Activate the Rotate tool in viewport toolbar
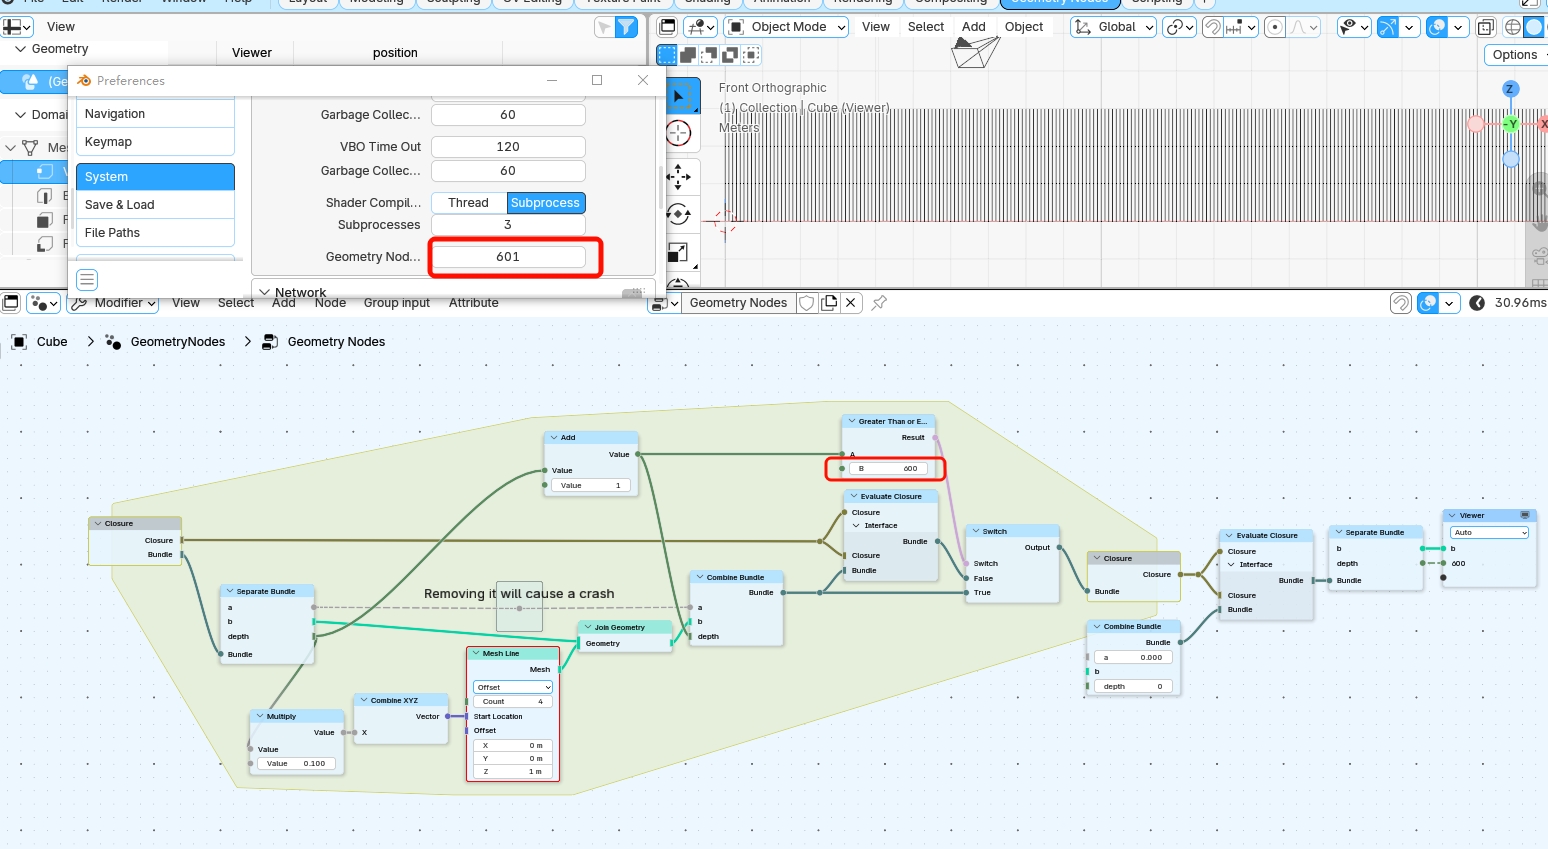 [x=679, y=214]
